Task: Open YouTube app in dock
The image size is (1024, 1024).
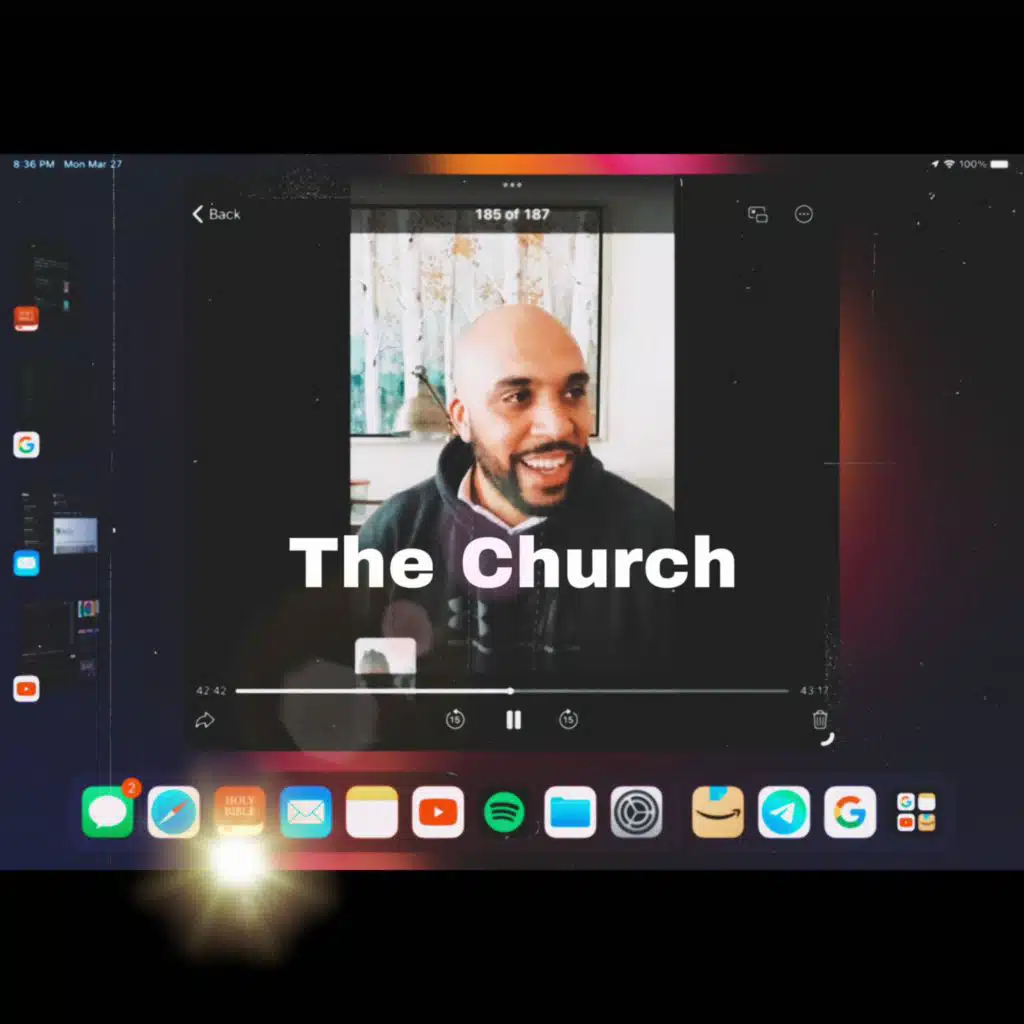Action: tap(438, 812)
